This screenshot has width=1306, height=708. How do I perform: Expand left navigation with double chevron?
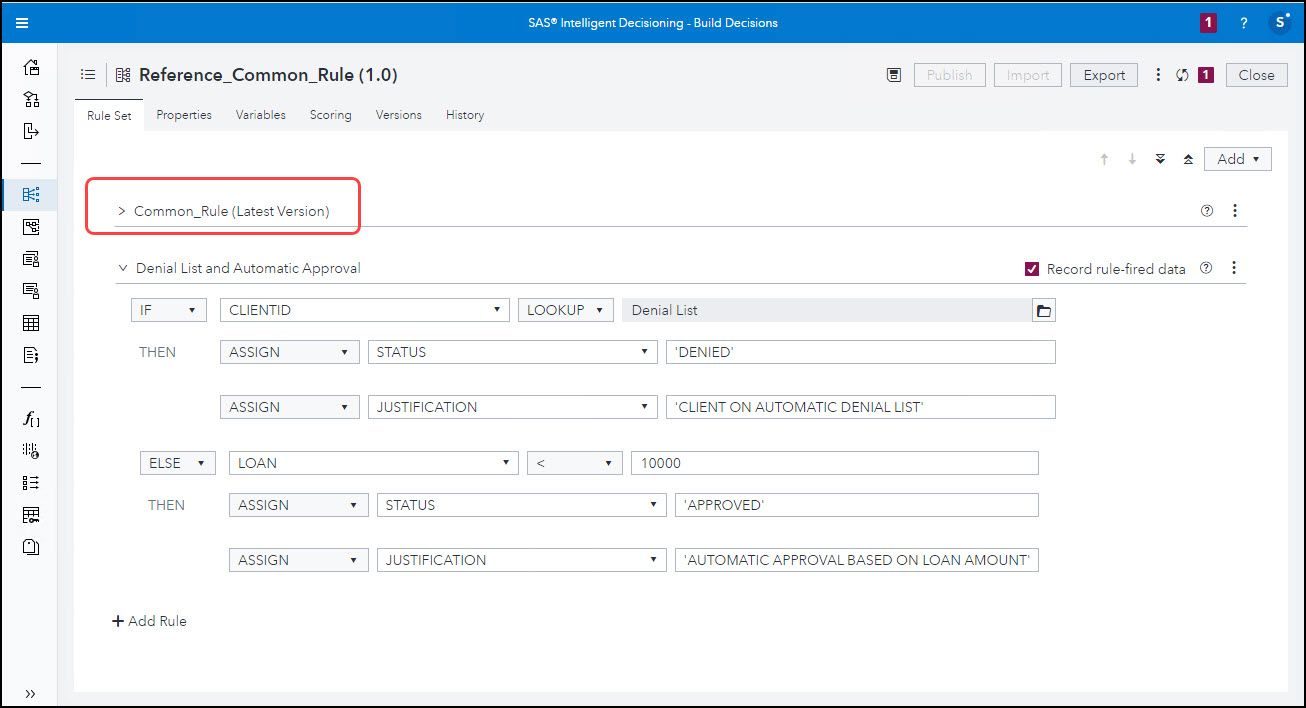(31, 693)
